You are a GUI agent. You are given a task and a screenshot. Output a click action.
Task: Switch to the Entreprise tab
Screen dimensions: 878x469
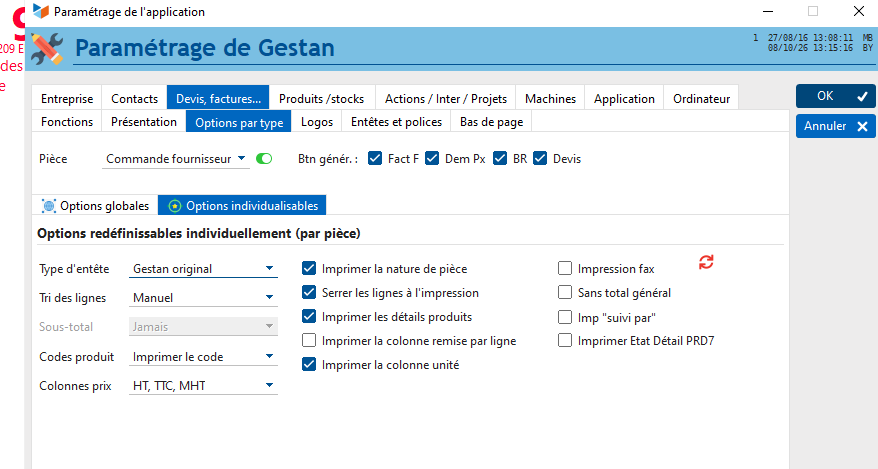[67, 99]
